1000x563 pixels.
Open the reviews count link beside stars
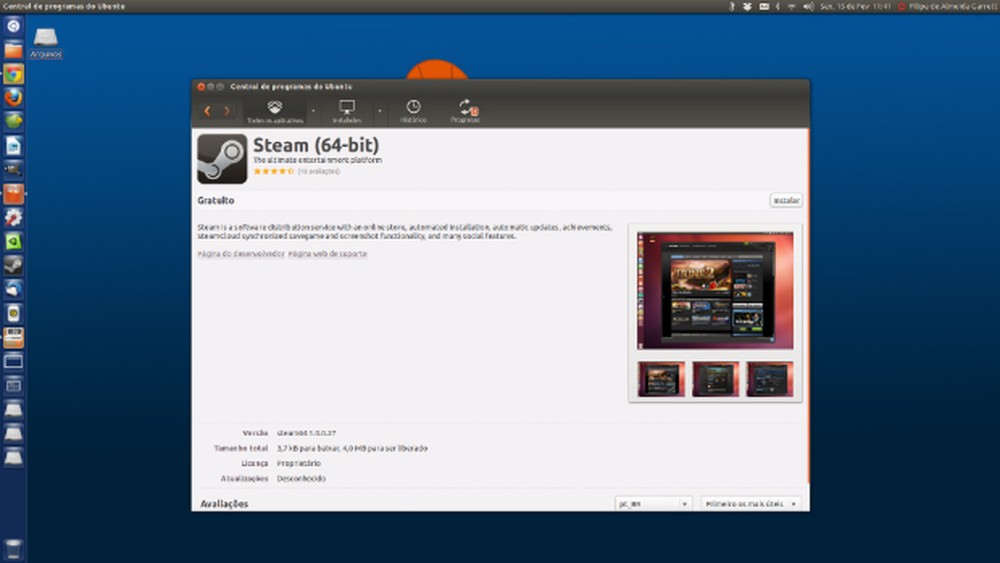click(x=319, y=171)
